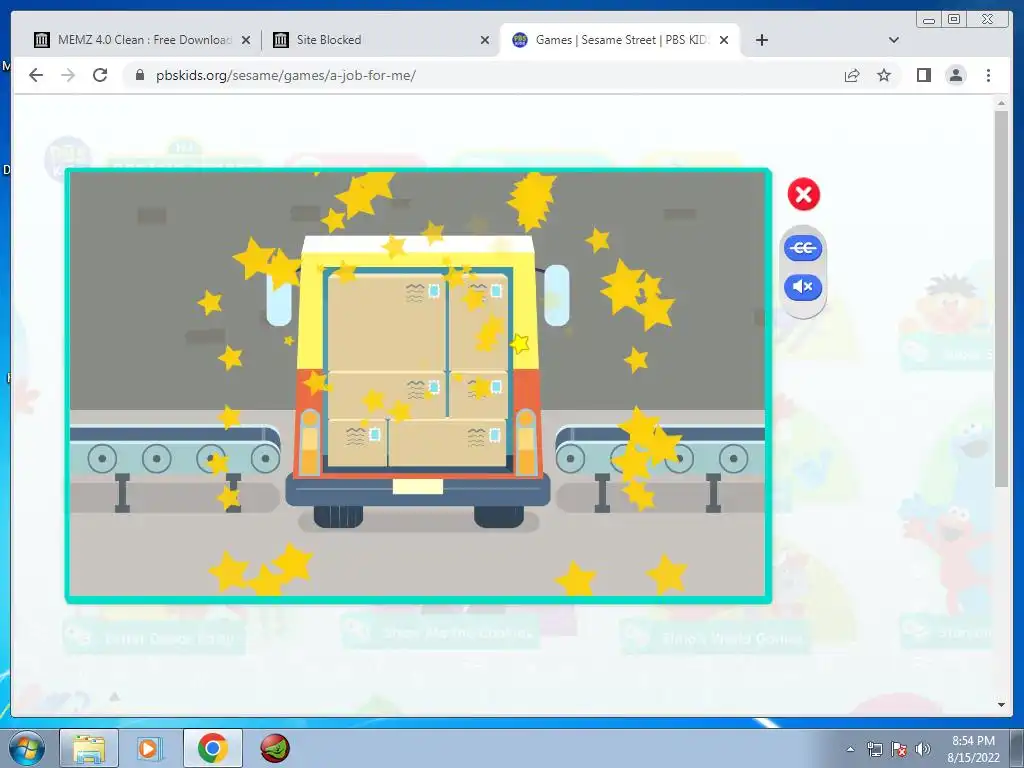Screen dimensions: 1024x768
Task: Open the network tray icon
Action: point(874,749)
